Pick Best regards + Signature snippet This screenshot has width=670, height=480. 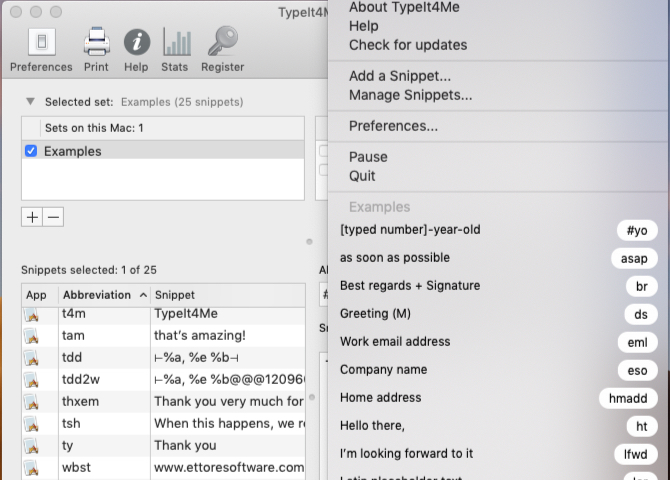(498, 286)
